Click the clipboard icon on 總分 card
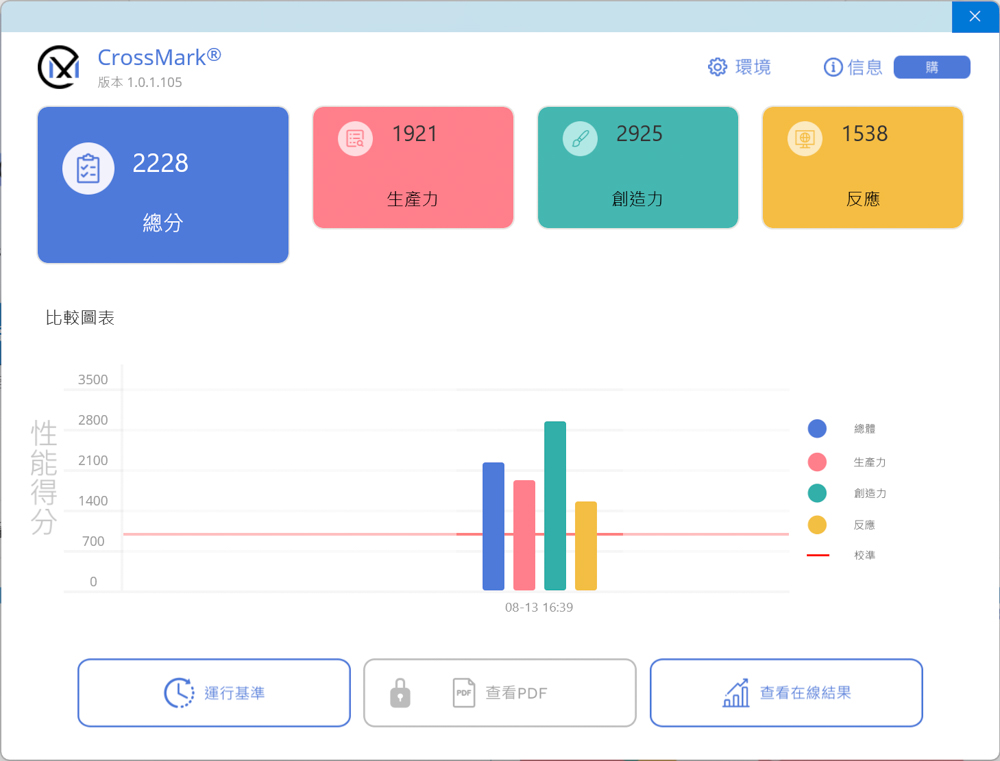 point(88,168)
